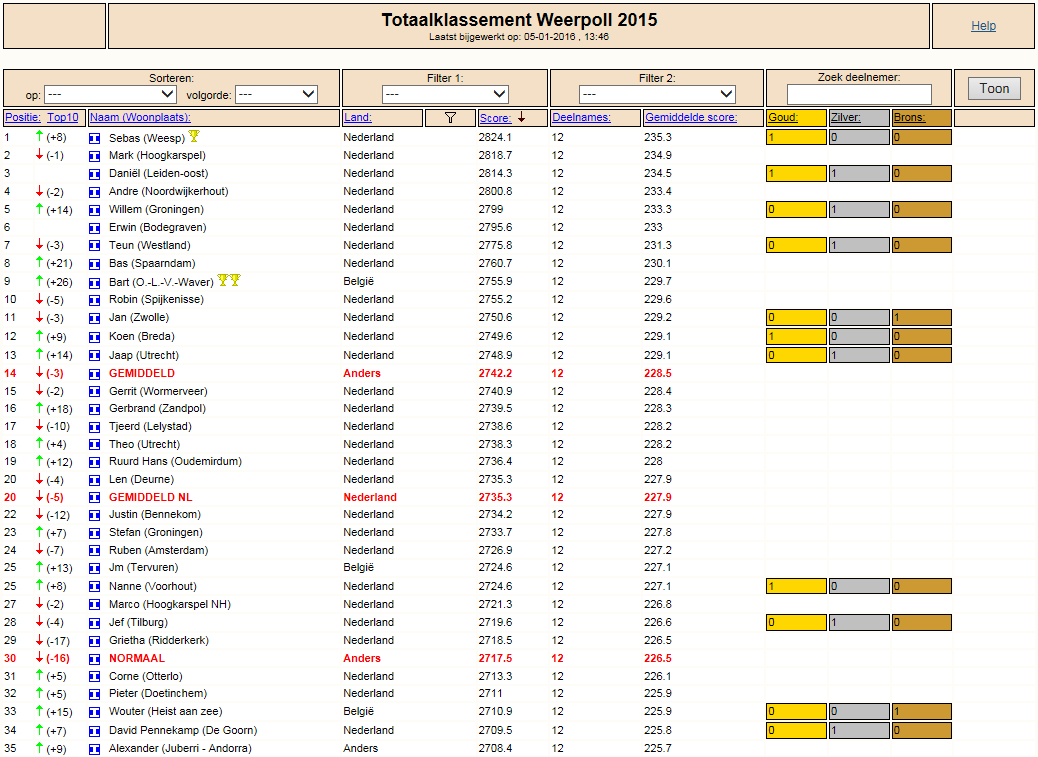Click the info icon for Bas (Spaarndam)
The width and height of the screenshot is (1038, 757).
pos(95,264)
